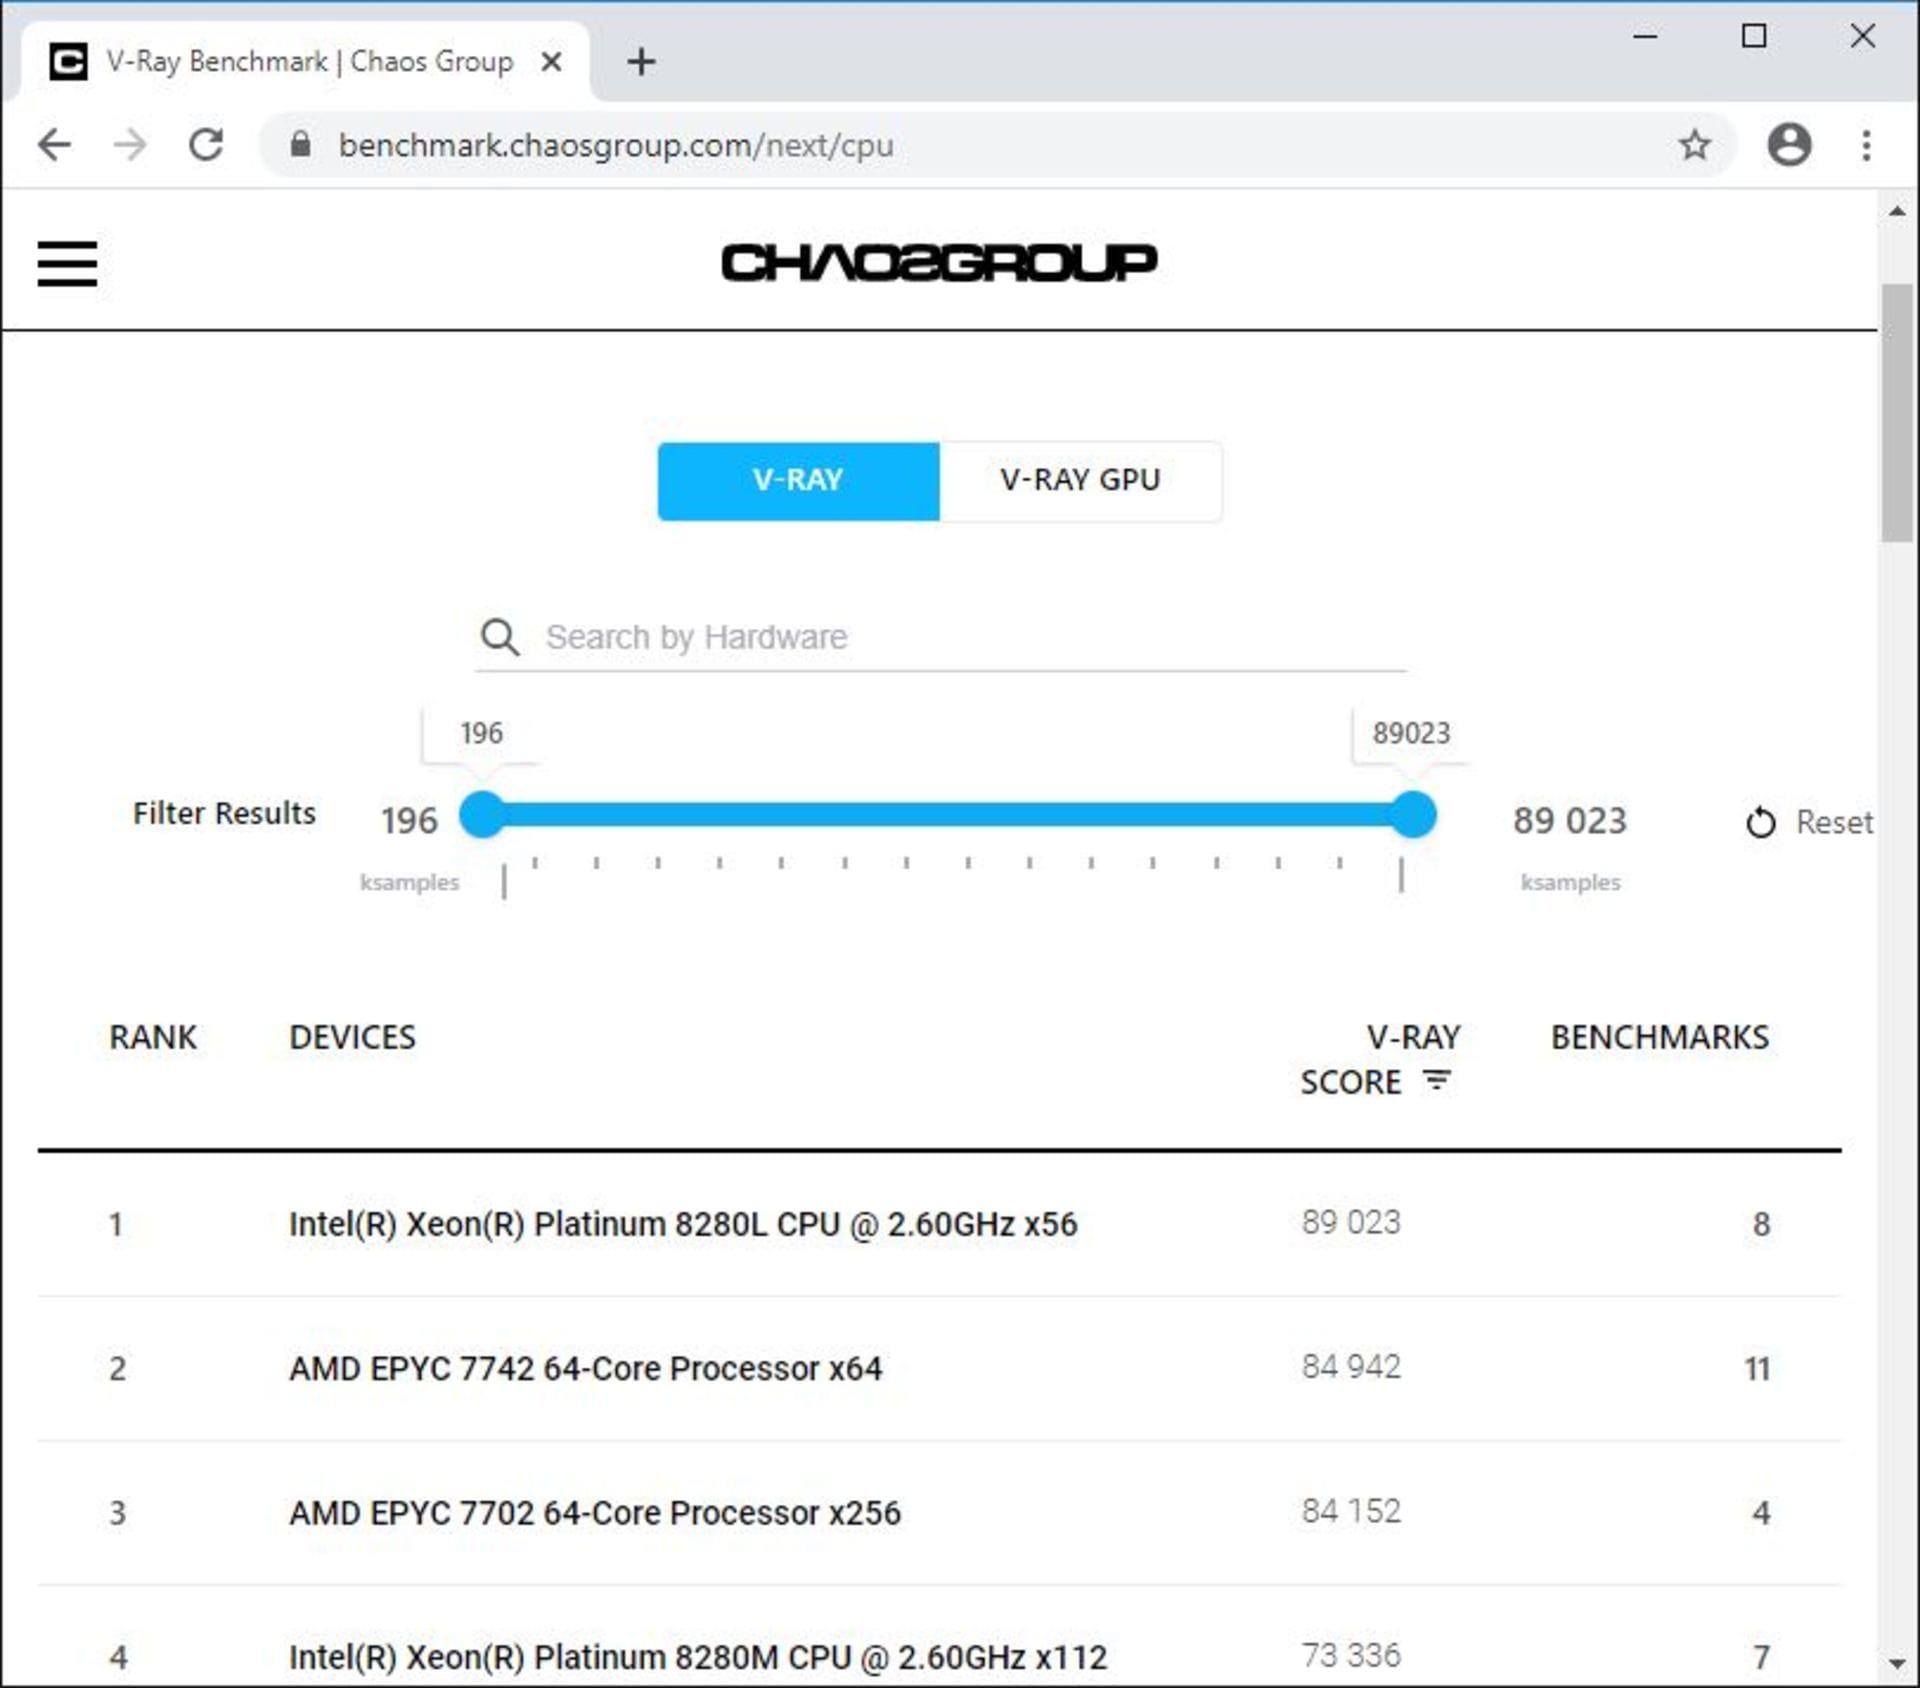The height and width of the screenshot is (1688, 1920).
Task: Go forward in browser history
Action: click(130, 145)
